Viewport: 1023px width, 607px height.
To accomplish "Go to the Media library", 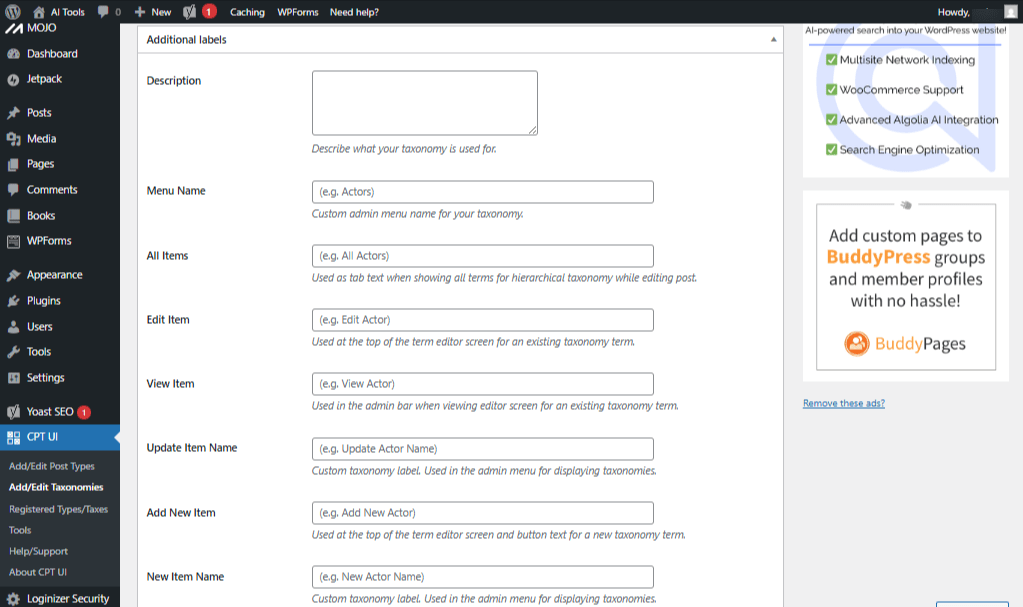I will click(41, 139).
